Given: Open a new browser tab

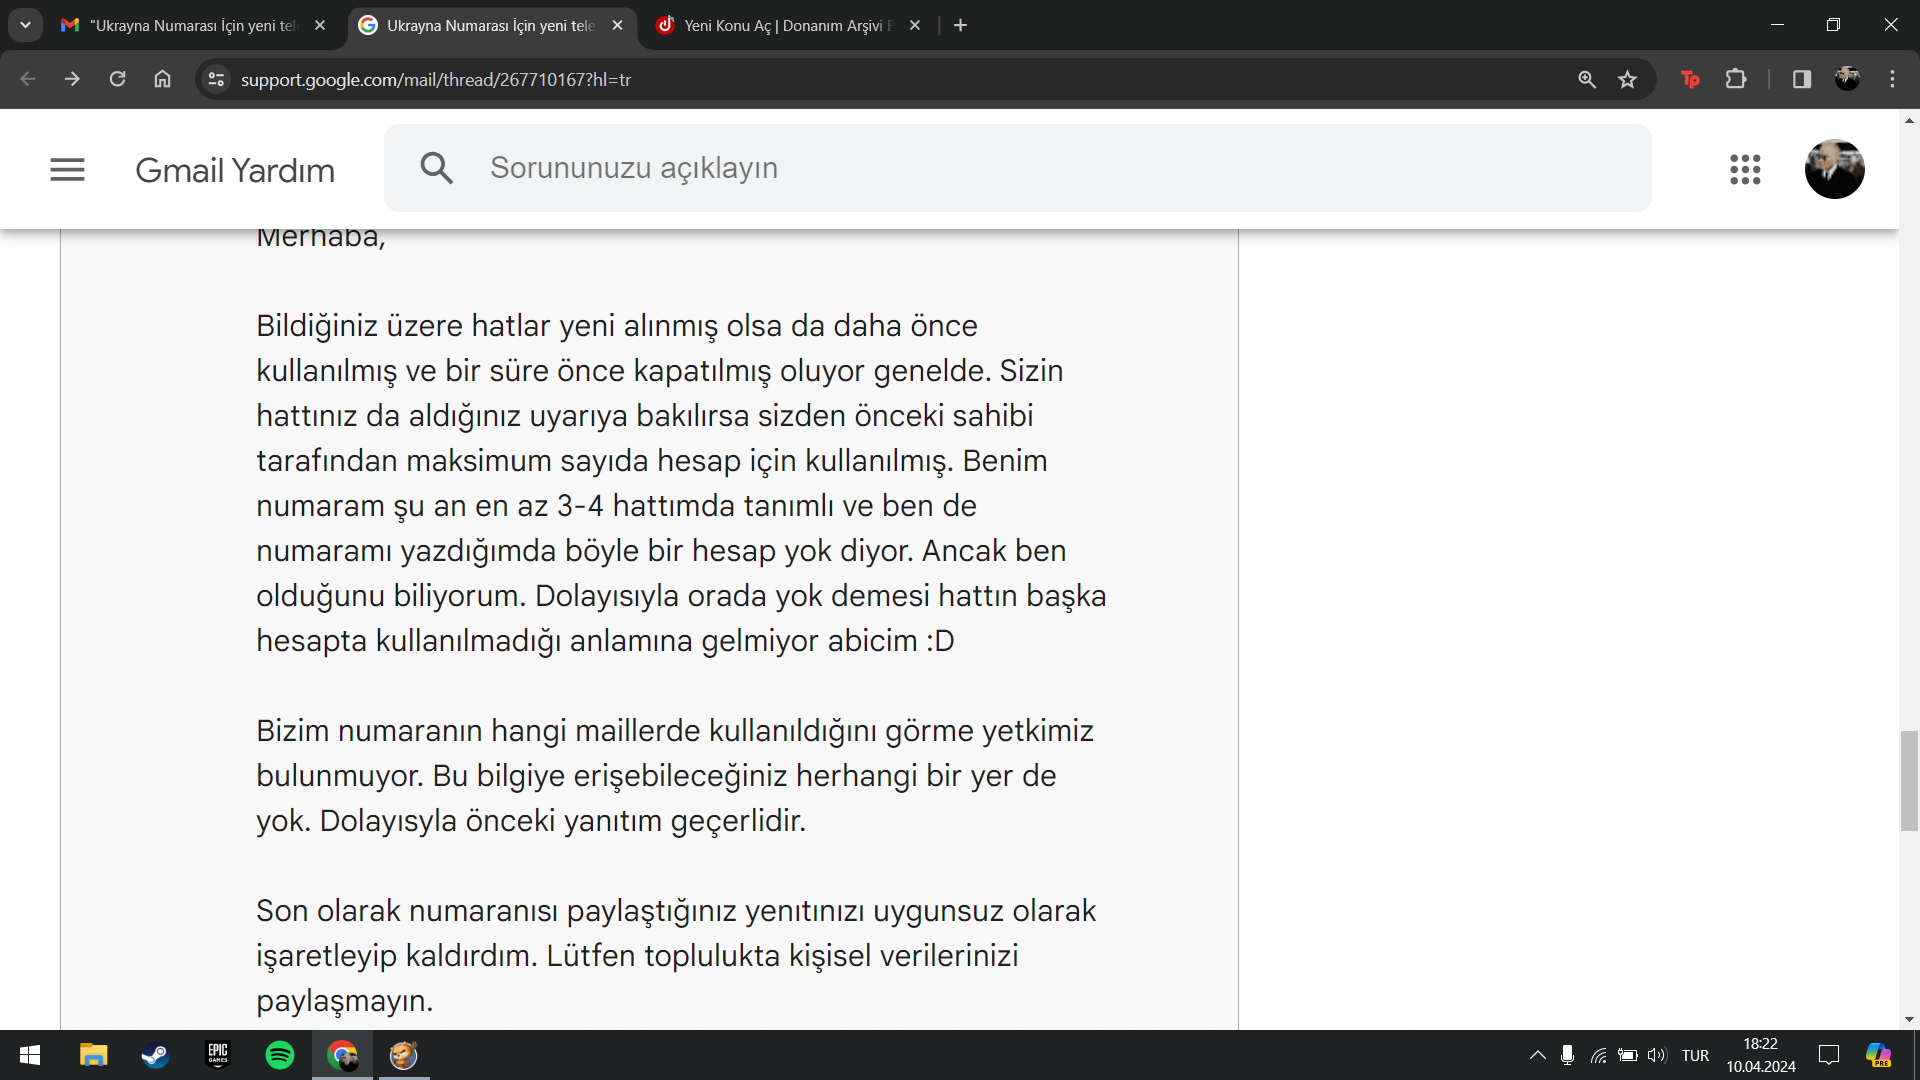Looking at the screenshot, I should click(960, 25).
